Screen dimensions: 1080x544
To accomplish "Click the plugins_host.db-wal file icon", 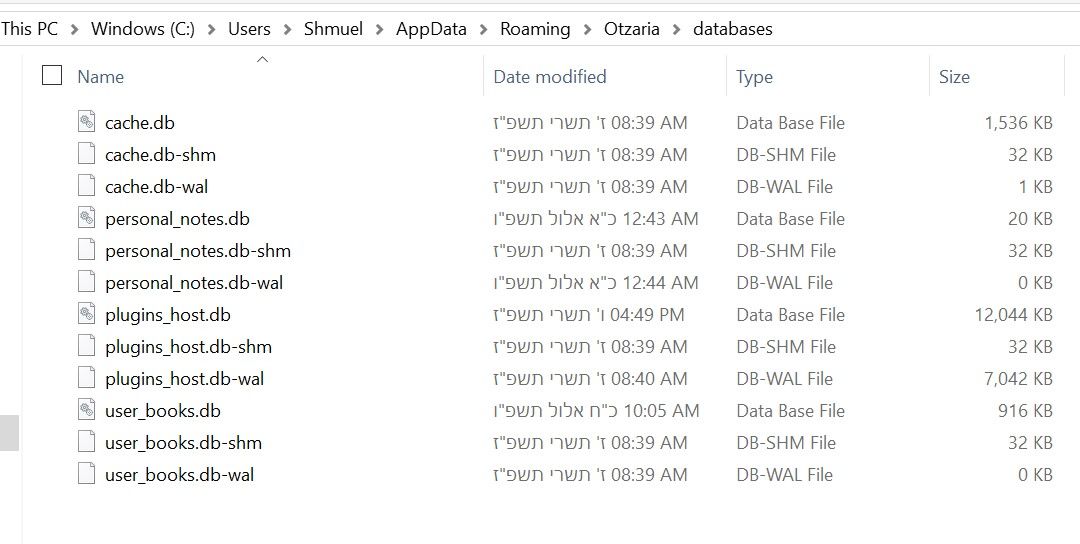I will click(86, 378).
